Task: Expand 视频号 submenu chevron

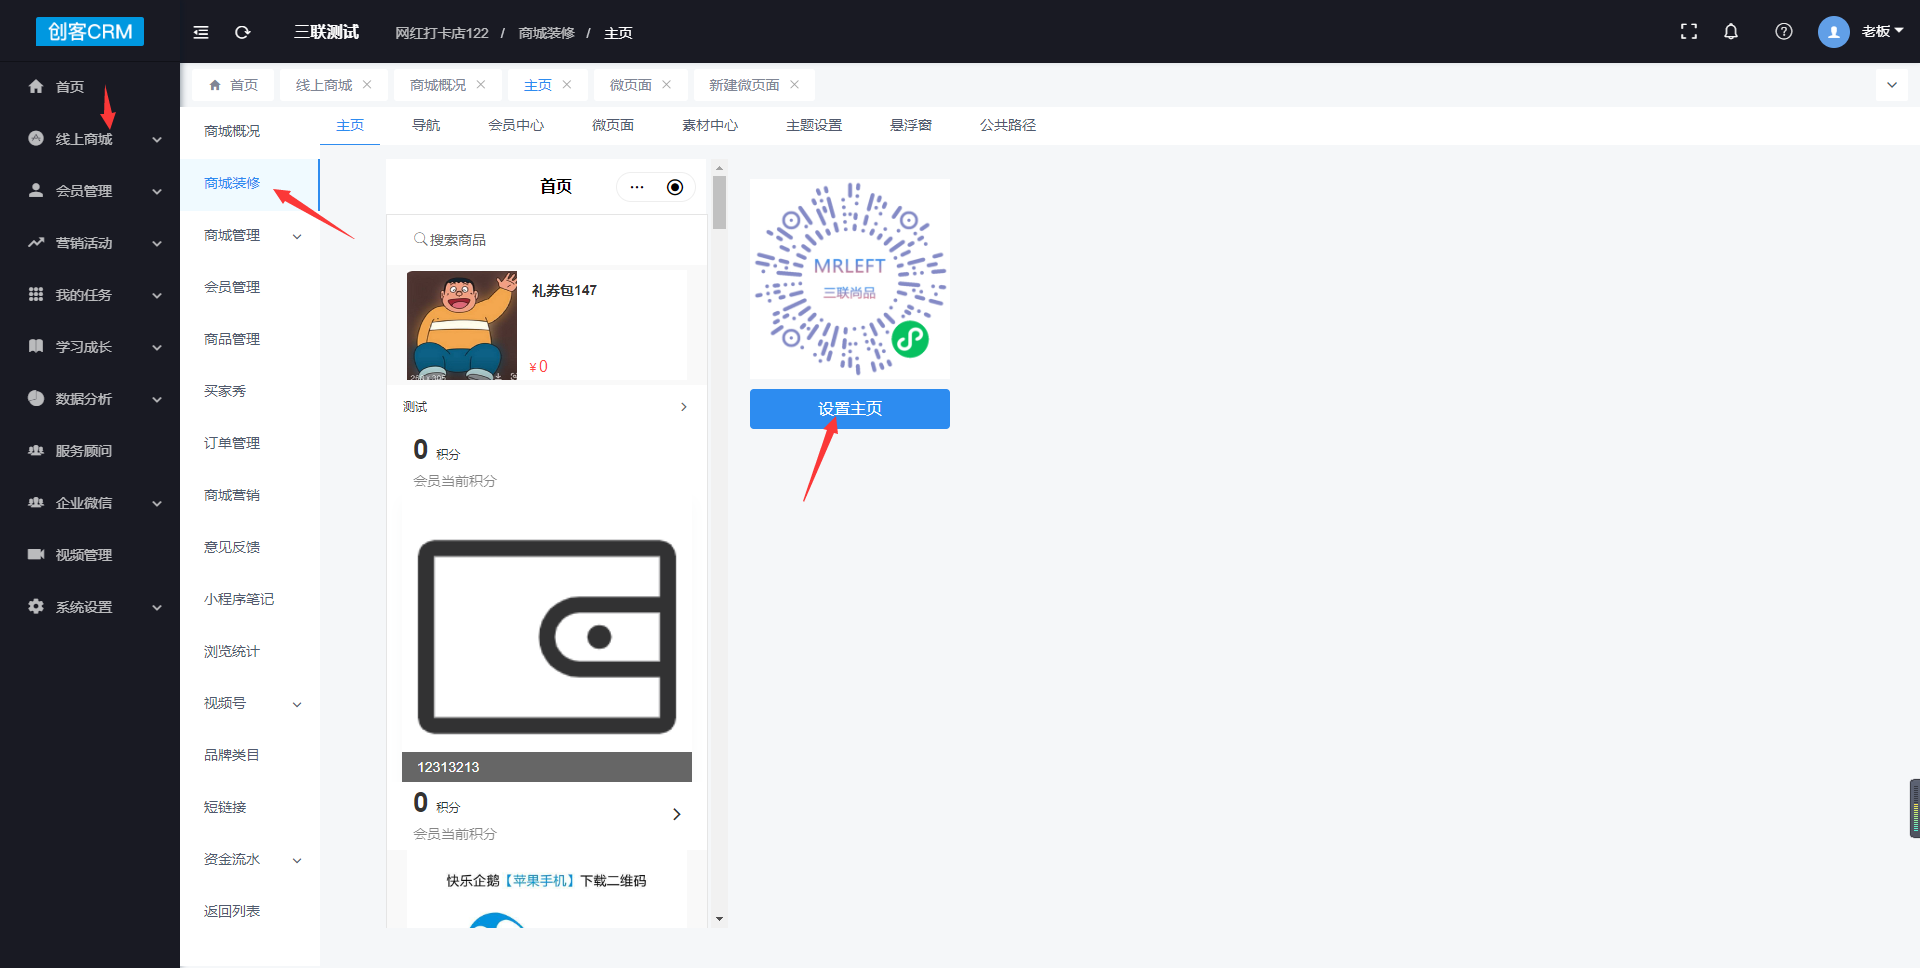Action: 297,704
